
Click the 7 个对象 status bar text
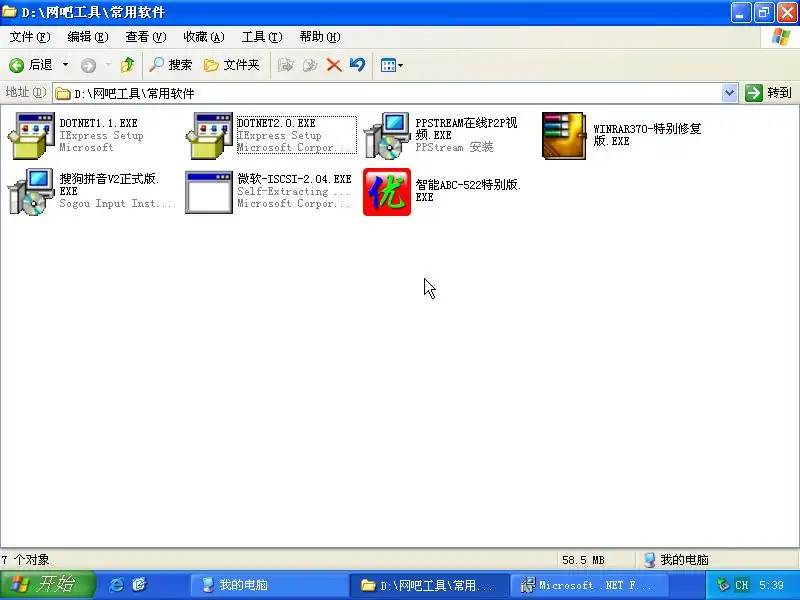26,560
